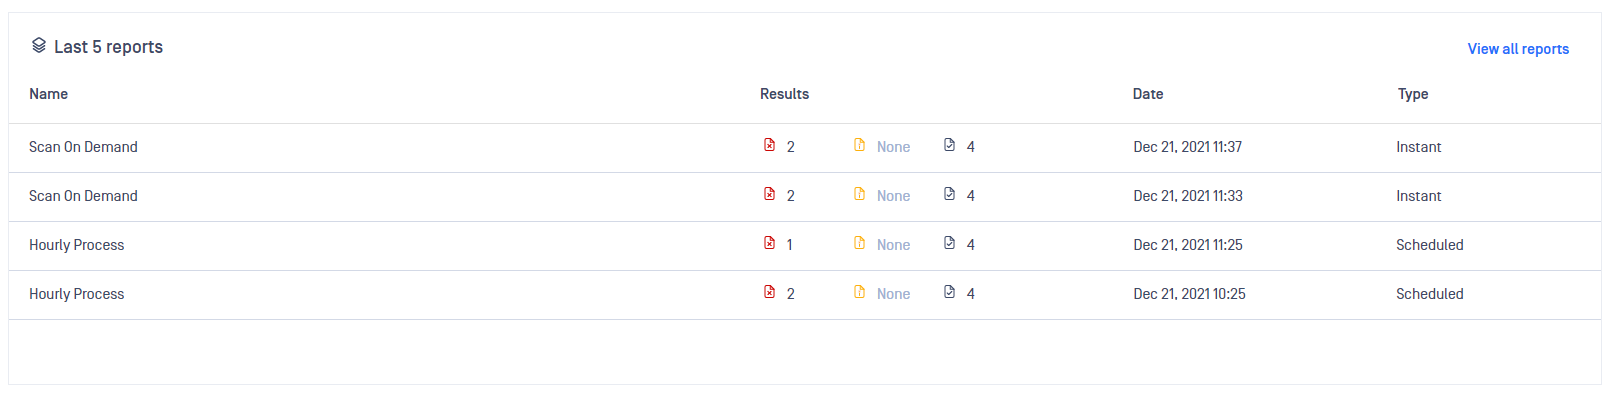Click red failed-files icon in 11:37 Scan On Demand row
Screen dimensions: 1612x396
(x=769, y=145)
